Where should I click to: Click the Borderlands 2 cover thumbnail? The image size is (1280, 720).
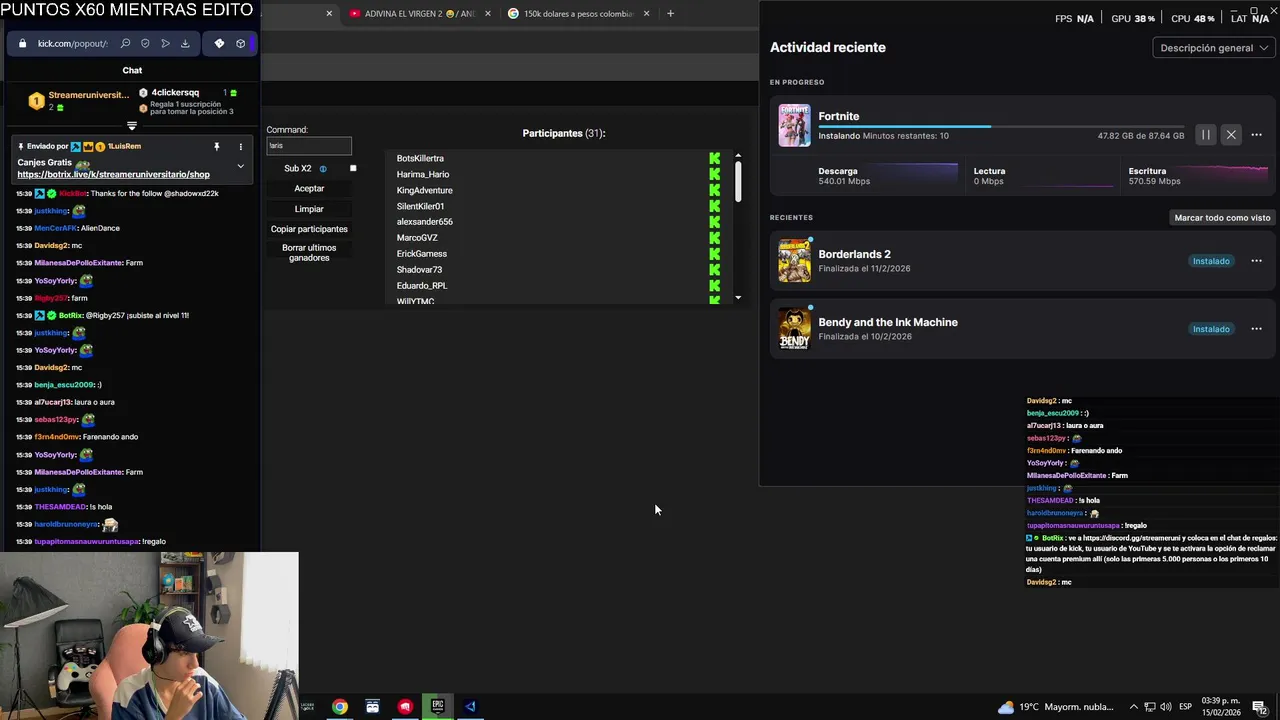pos(794,261)
